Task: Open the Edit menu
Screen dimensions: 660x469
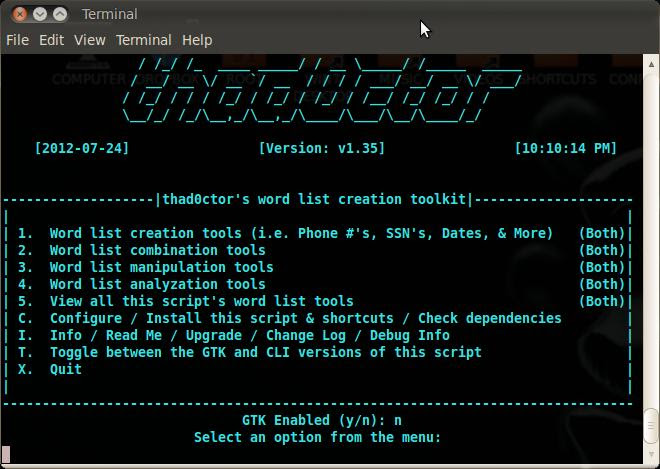Action: 51,40
